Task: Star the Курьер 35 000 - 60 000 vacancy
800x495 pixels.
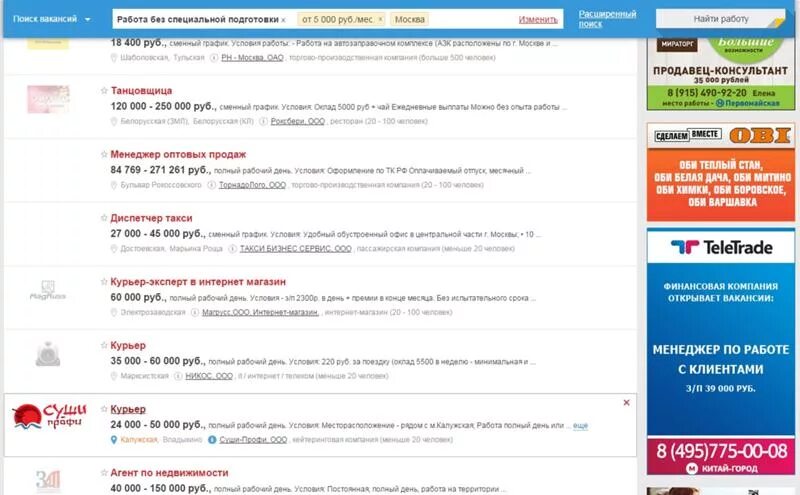Action: coord(104,345)
